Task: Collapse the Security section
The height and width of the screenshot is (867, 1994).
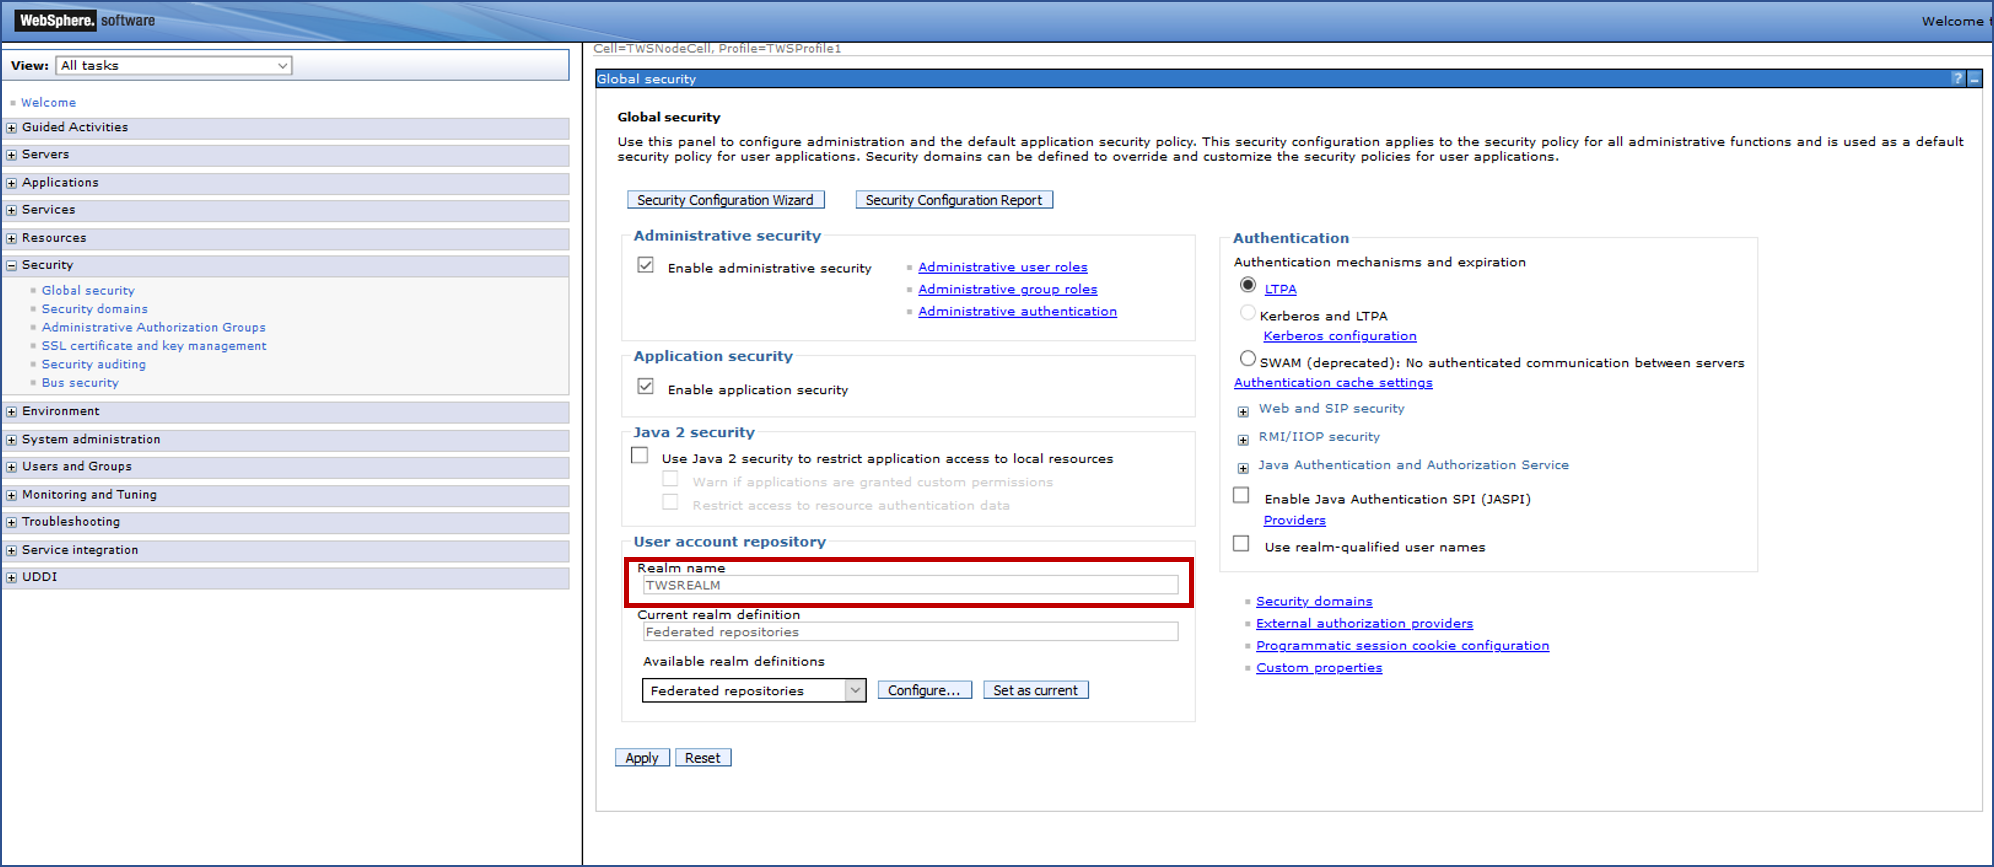Action: pyautogui.click(x=11, y=266)
